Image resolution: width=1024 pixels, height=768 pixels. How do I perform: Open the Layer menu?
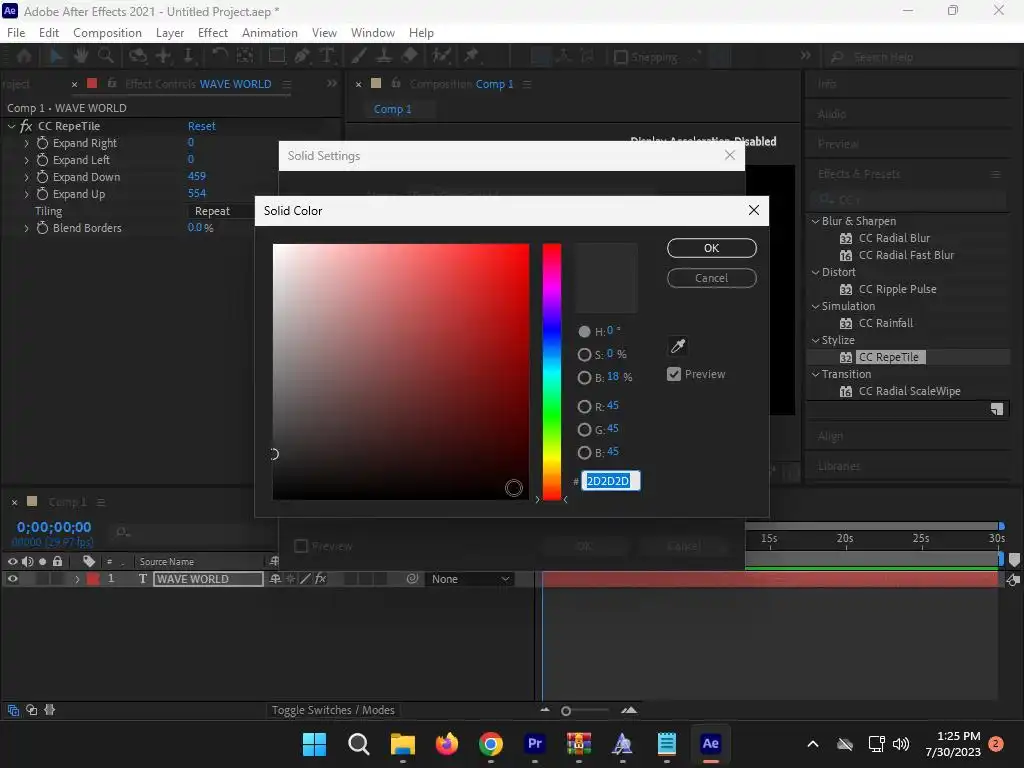170,33
